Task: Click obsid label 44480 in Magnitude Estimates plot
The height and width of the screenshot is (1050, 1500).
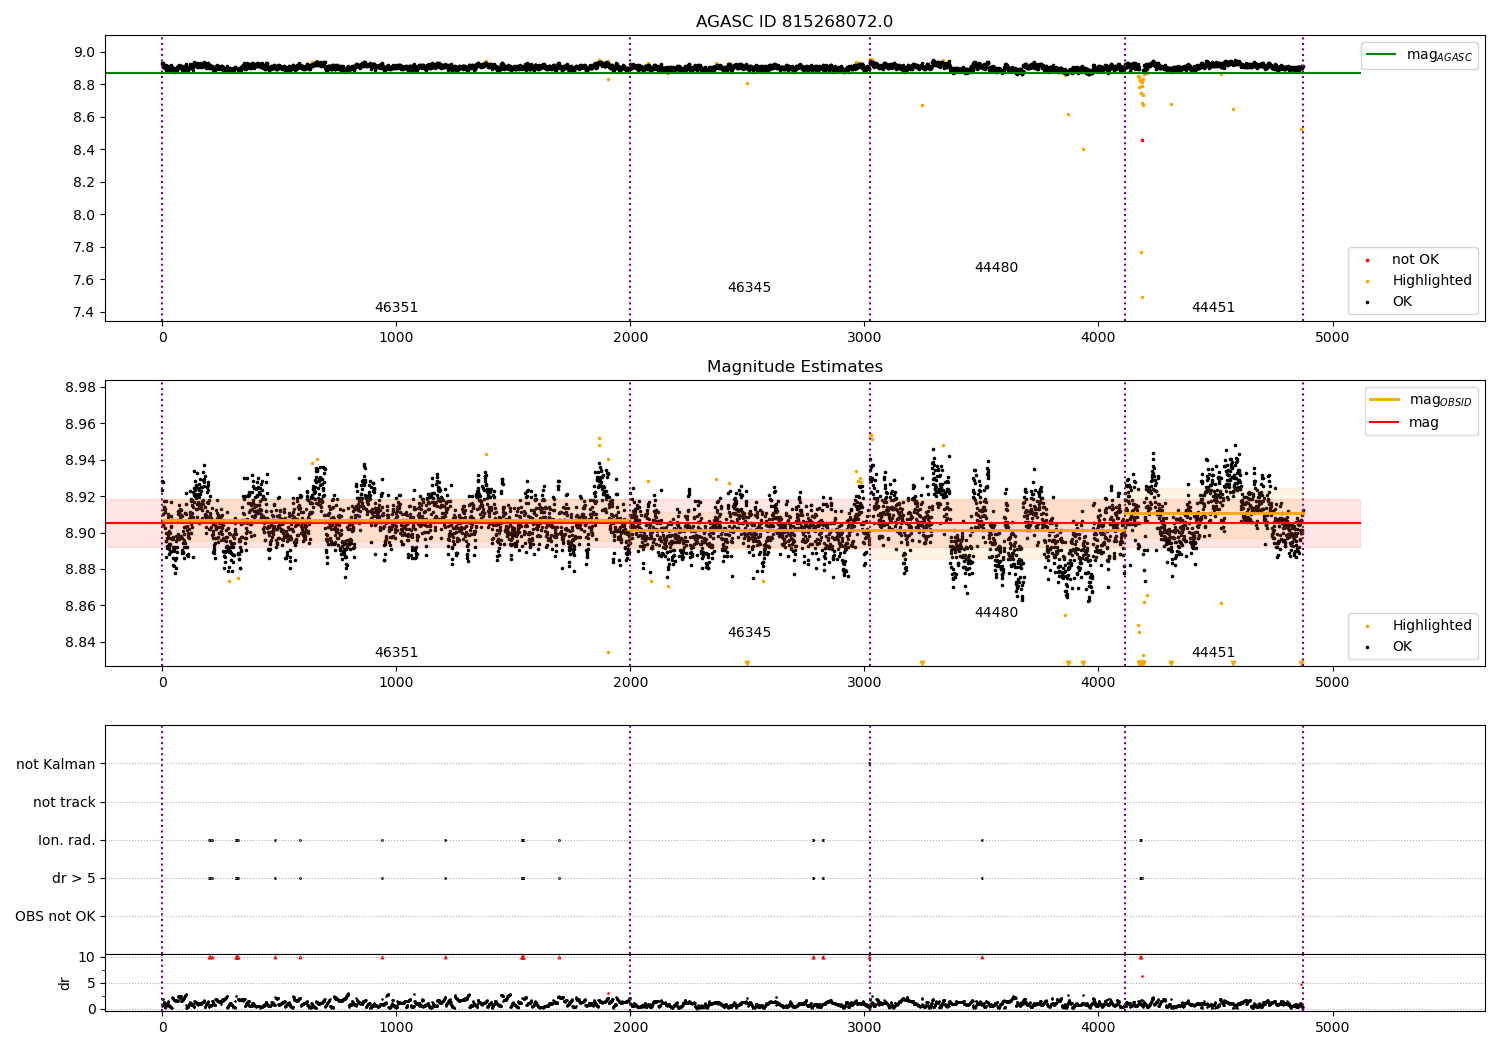Action: point(996,613)
